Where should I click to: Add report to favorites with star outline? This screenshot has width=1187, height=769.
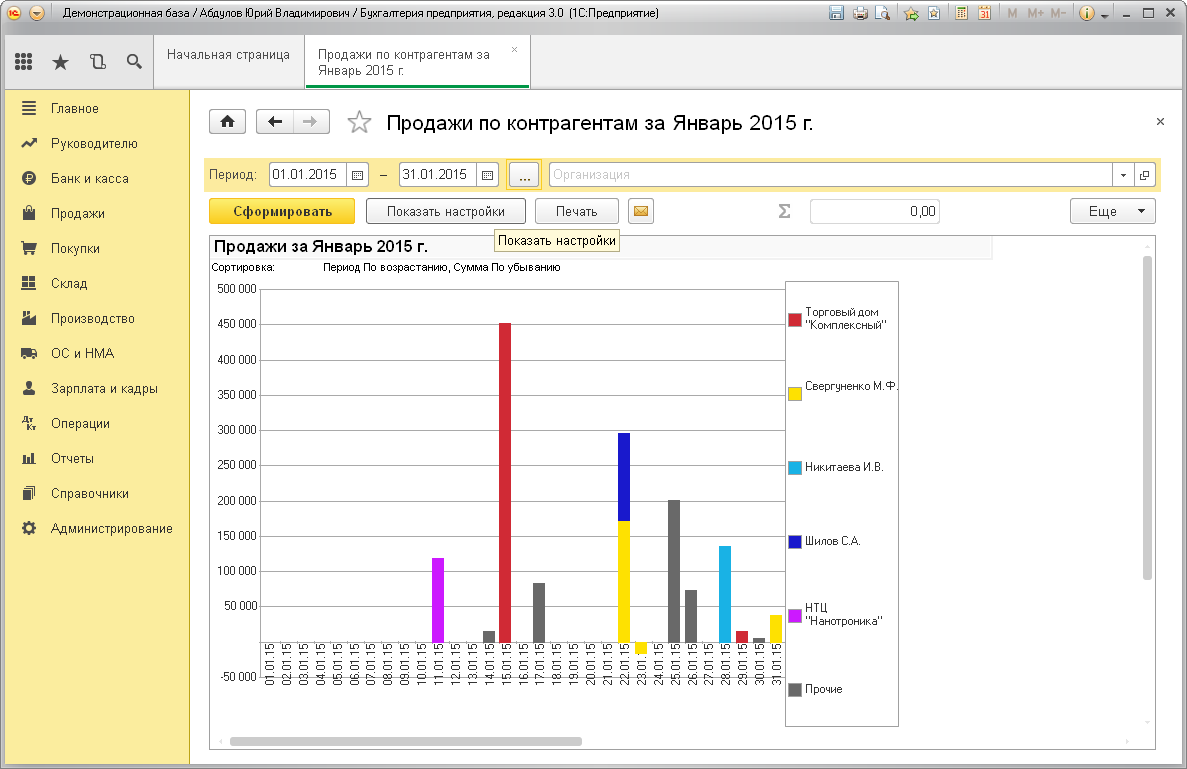(x=358, y=123)
